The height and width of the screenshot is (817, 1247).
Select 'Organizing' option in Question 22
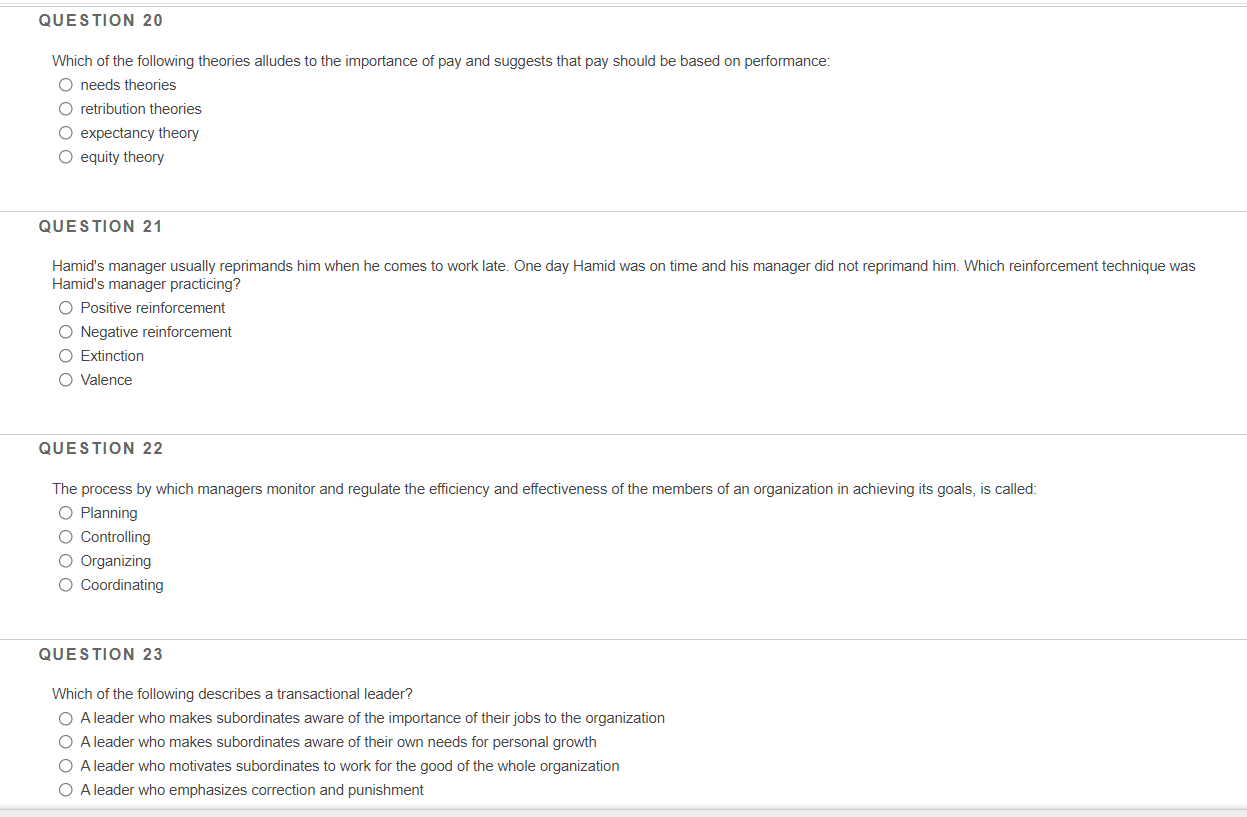point(65,560)
